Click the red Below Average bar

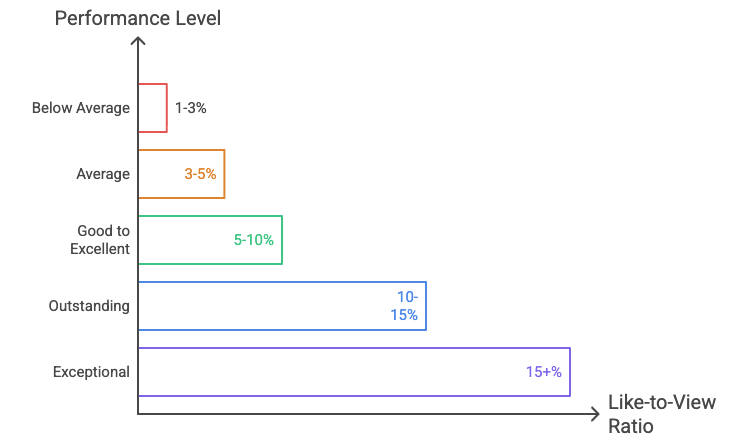coord(153,108)
